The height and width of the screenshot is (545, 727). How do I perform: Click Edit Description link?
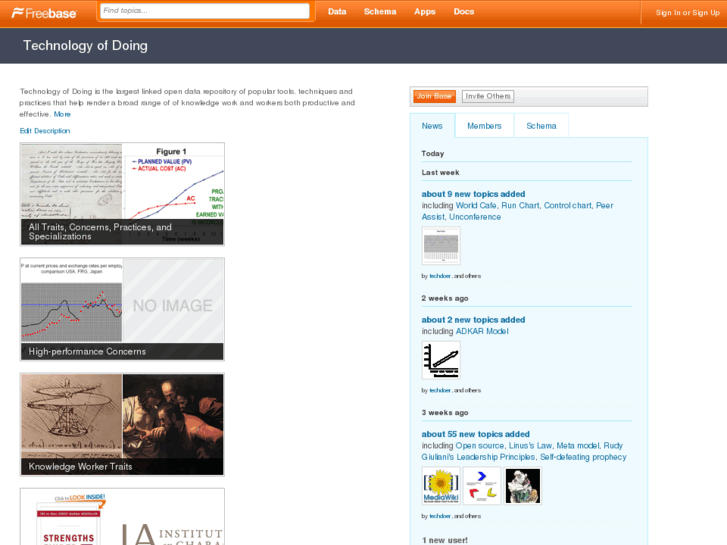[45, 131]
